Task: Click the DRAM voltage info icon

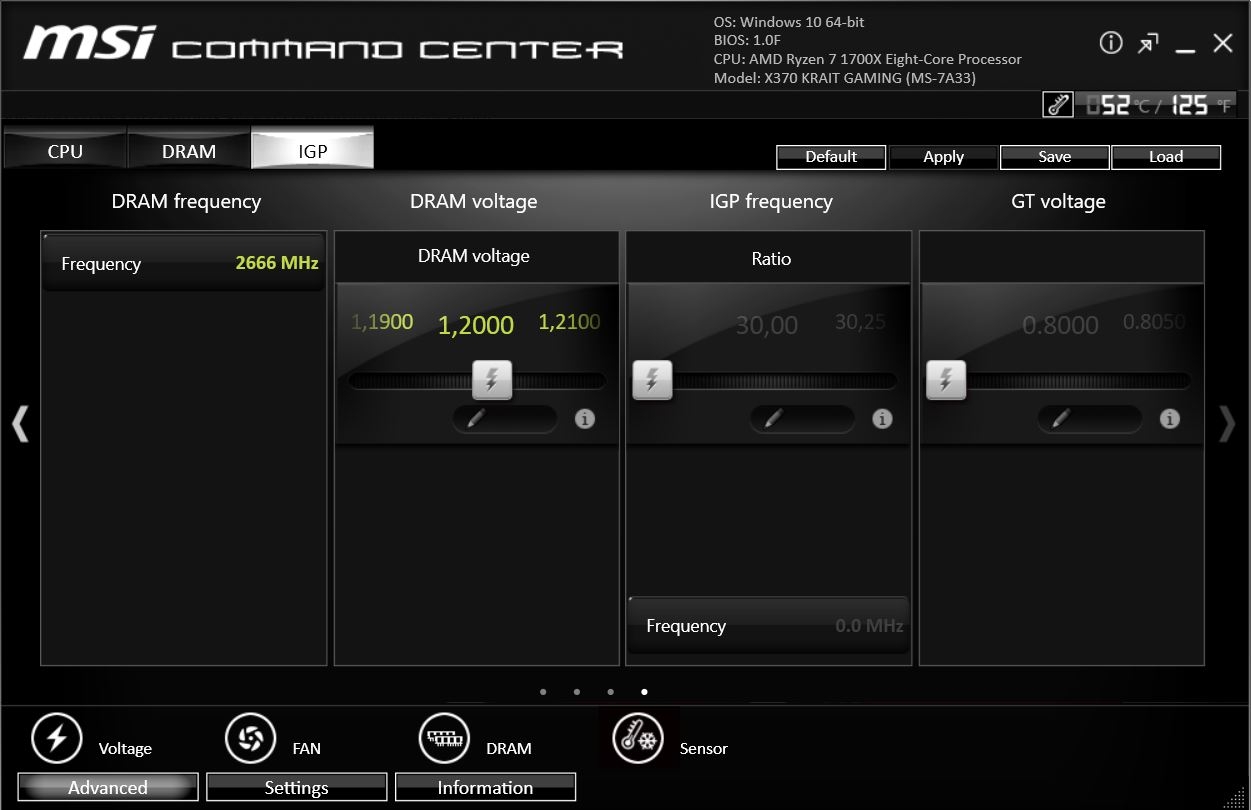Action: click(x=585, y=419)
